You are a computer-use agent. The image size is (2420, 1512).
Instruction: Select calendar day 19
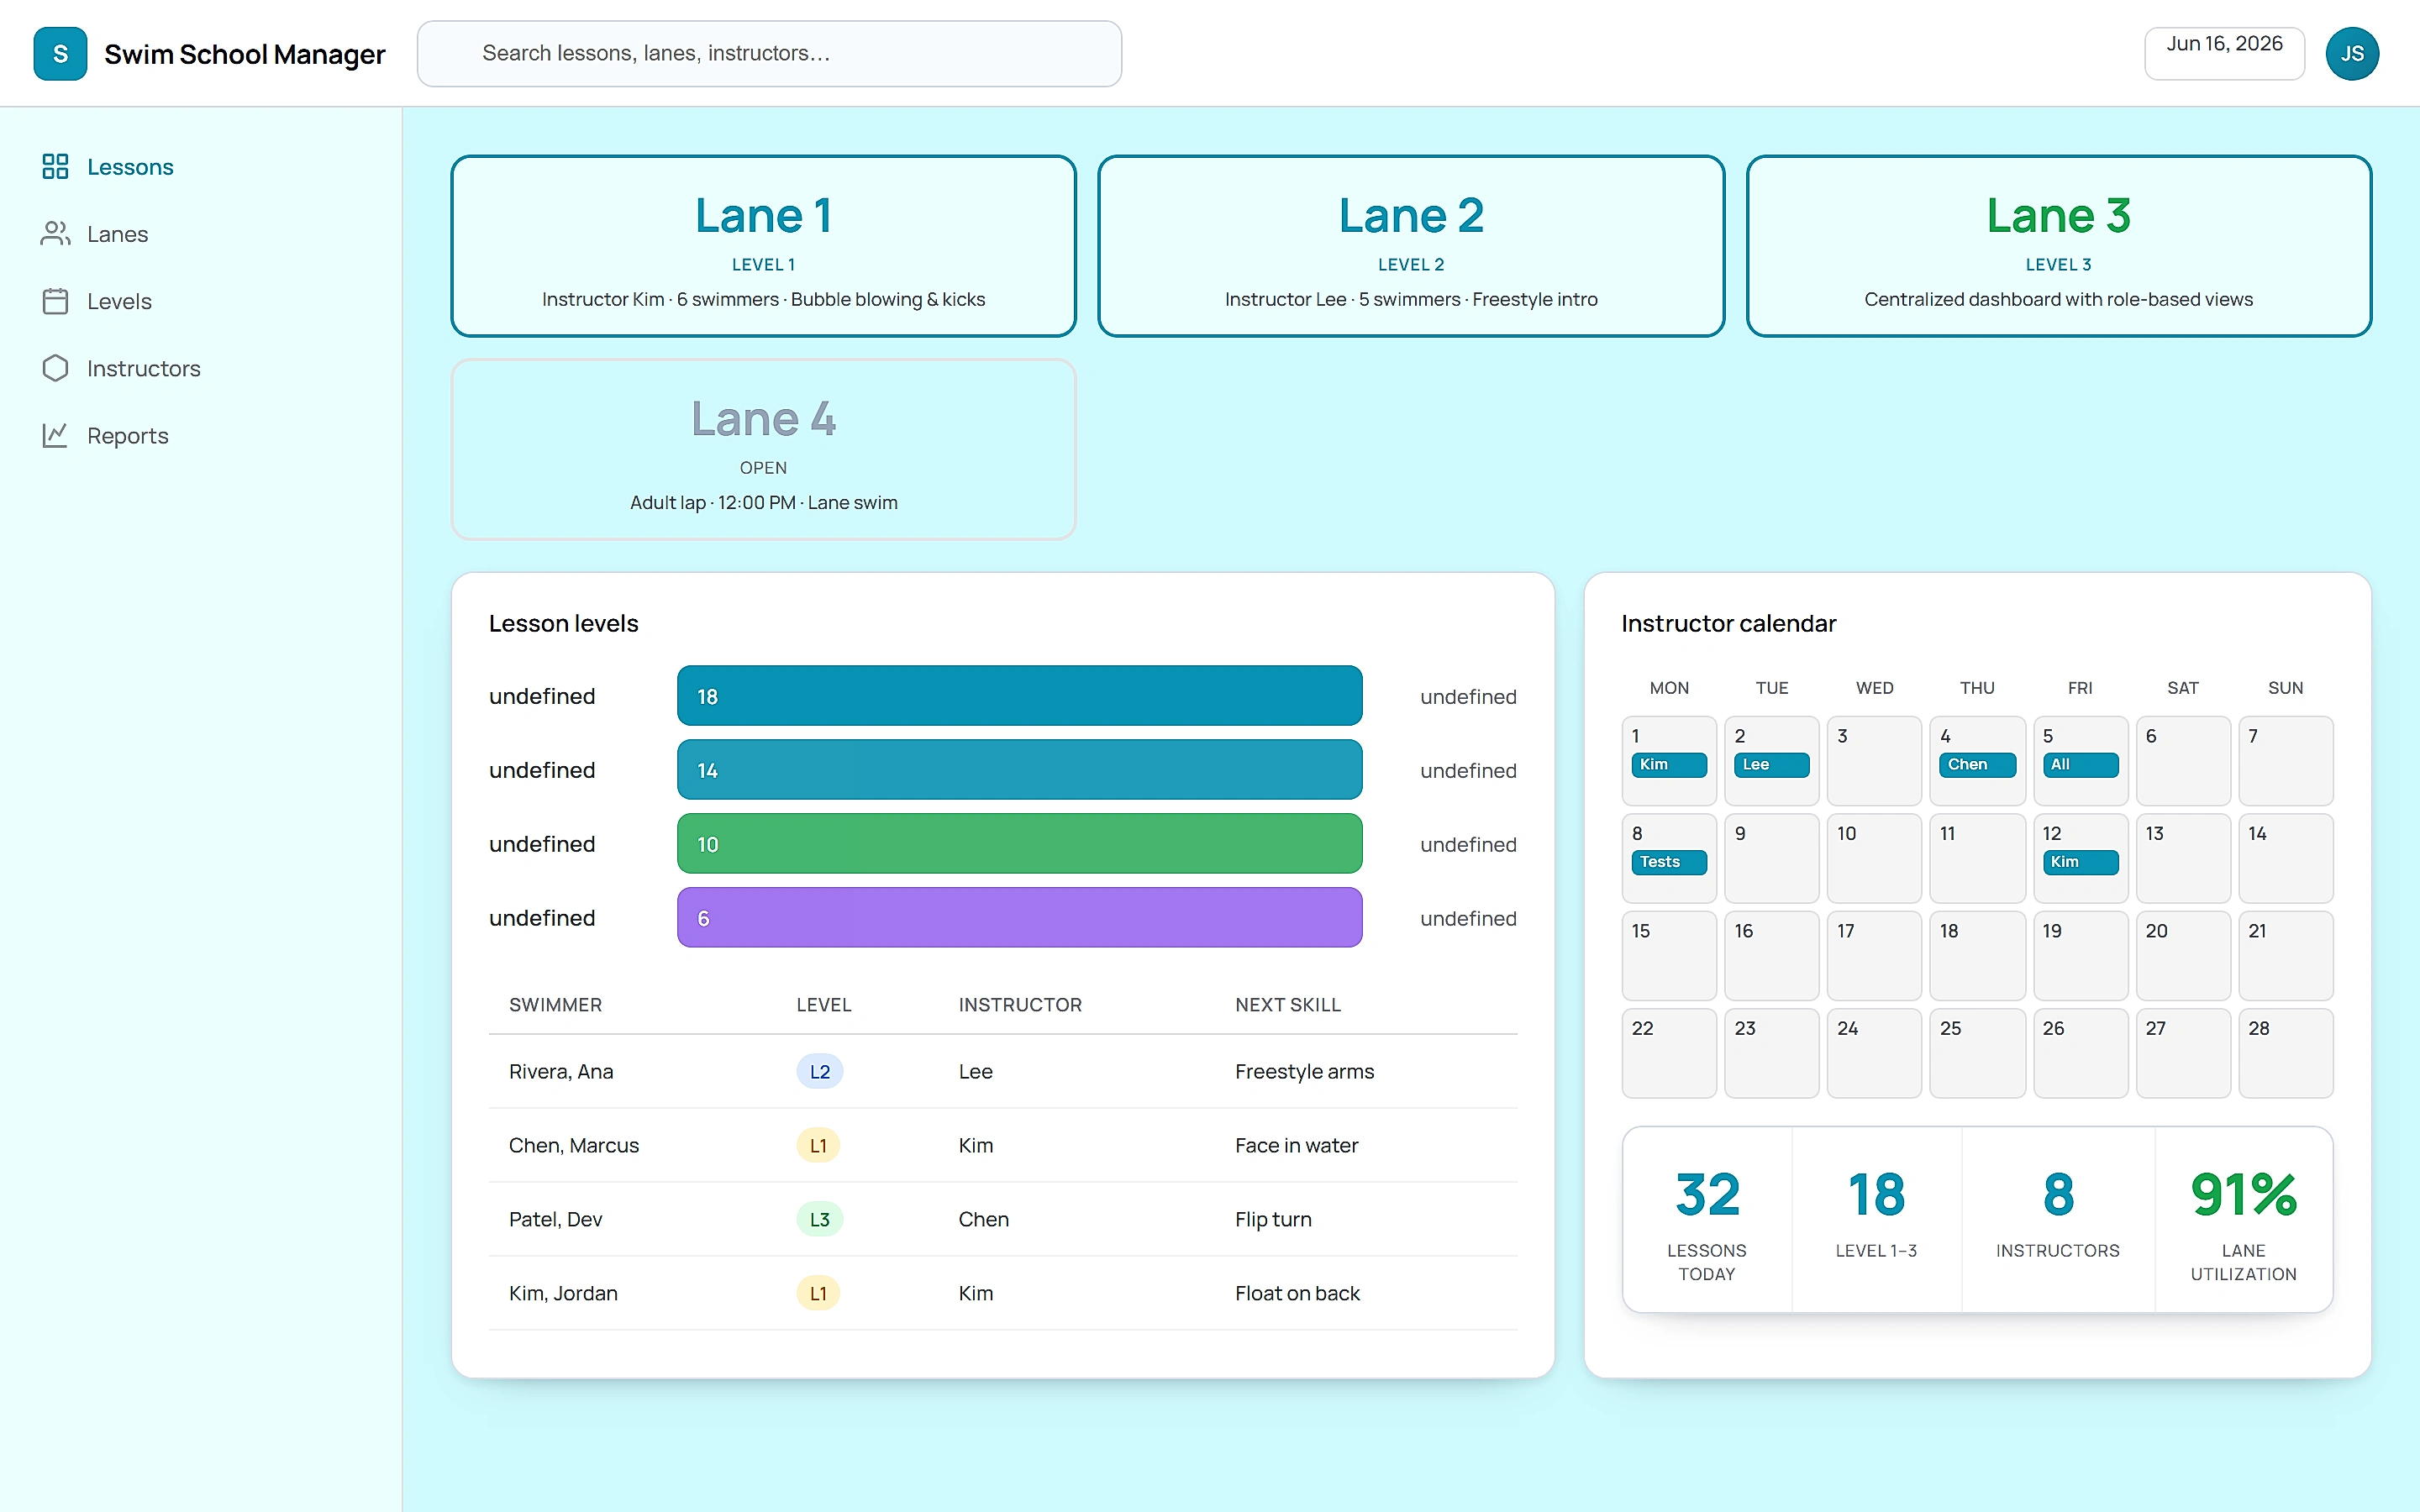click(x=2080, y=956)
